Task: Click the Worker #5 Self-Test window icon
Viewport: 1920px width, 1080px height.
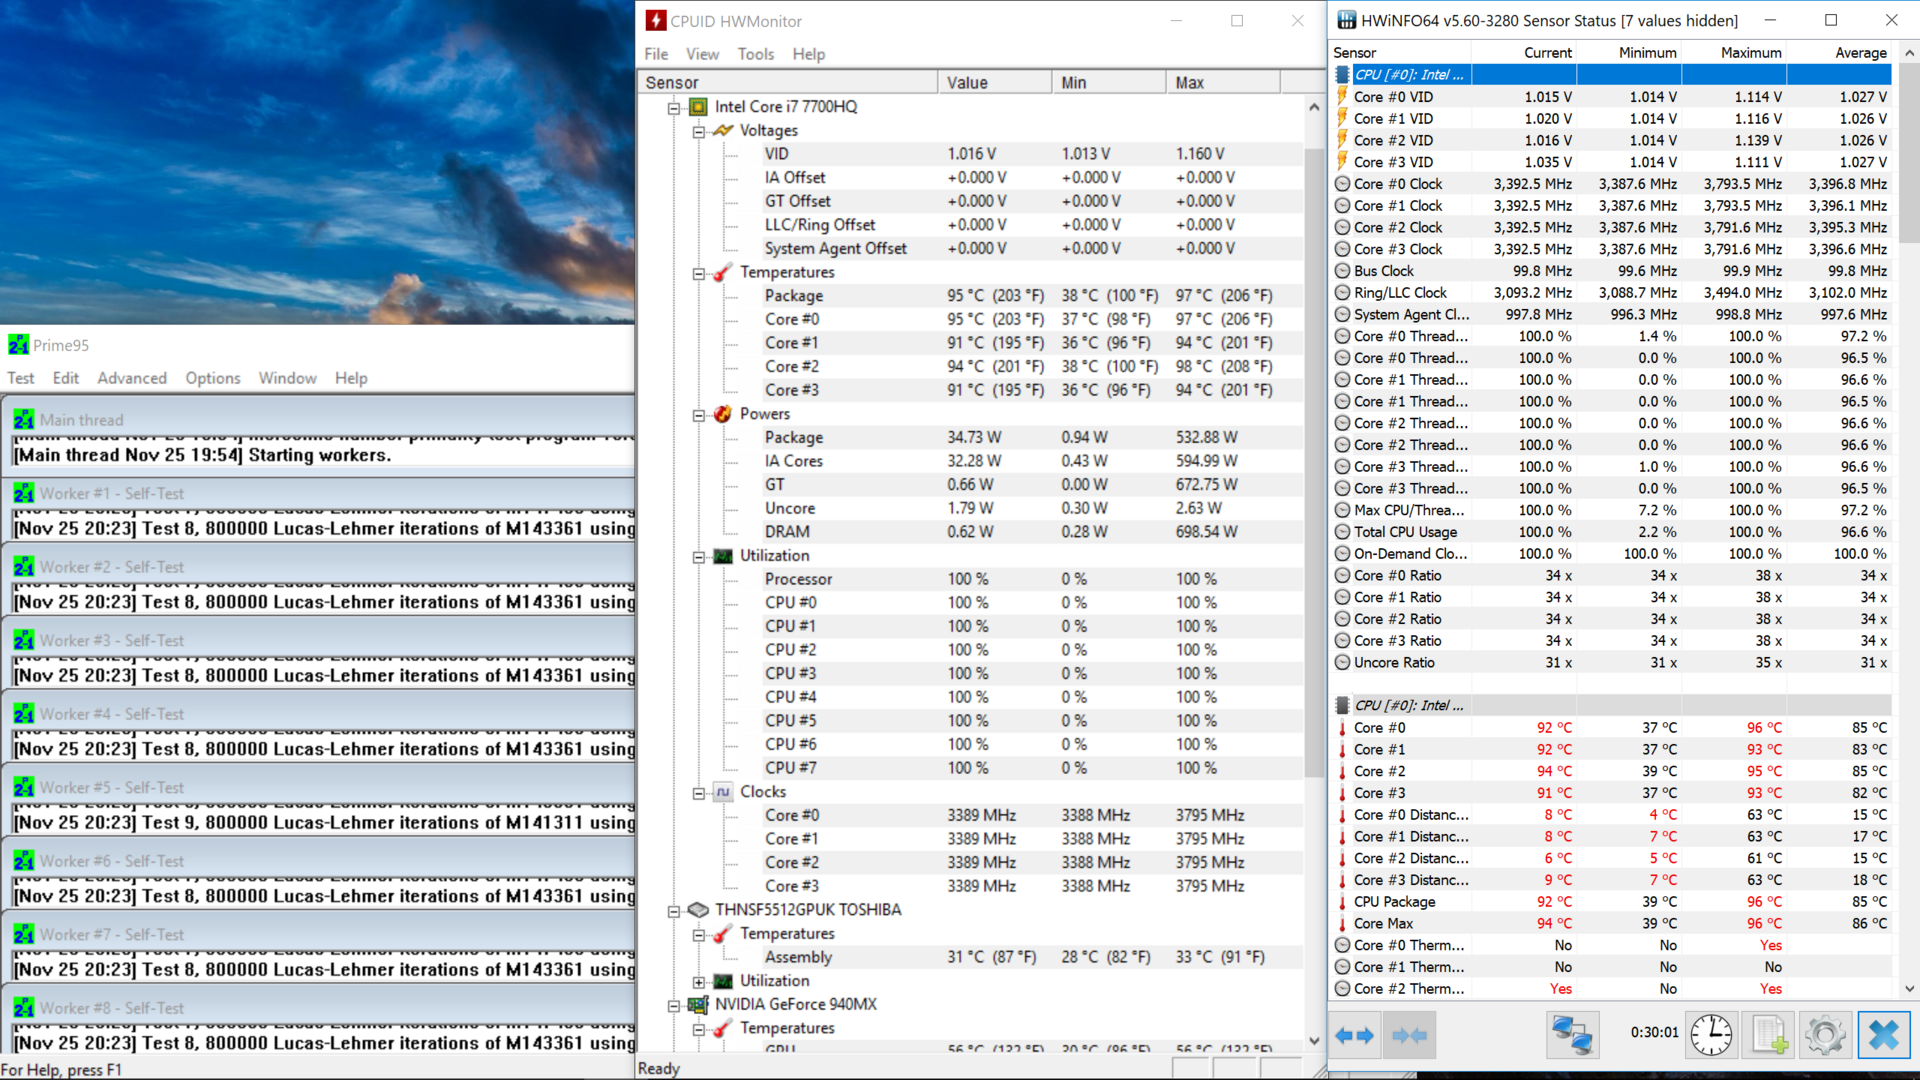Action: (24, 787)
